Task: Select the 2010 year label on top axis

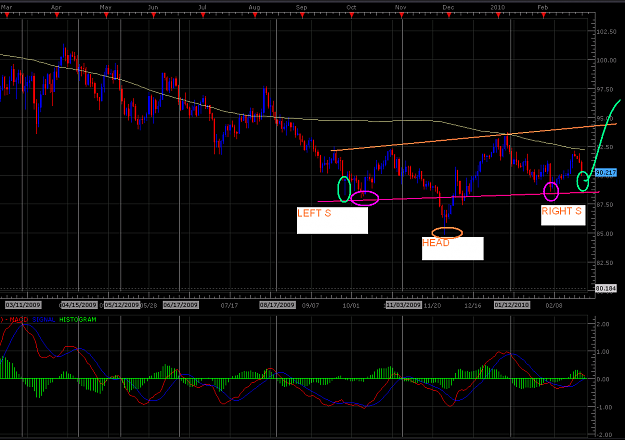Action: coord(497,7)
